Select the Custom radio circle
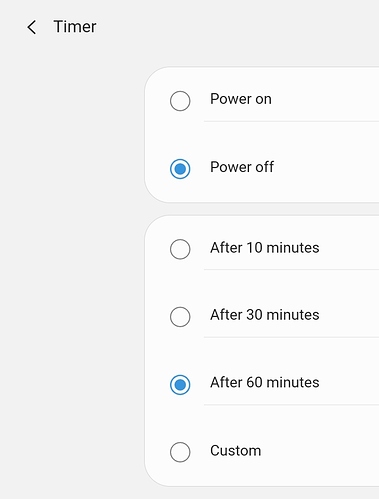 (180, 452)
